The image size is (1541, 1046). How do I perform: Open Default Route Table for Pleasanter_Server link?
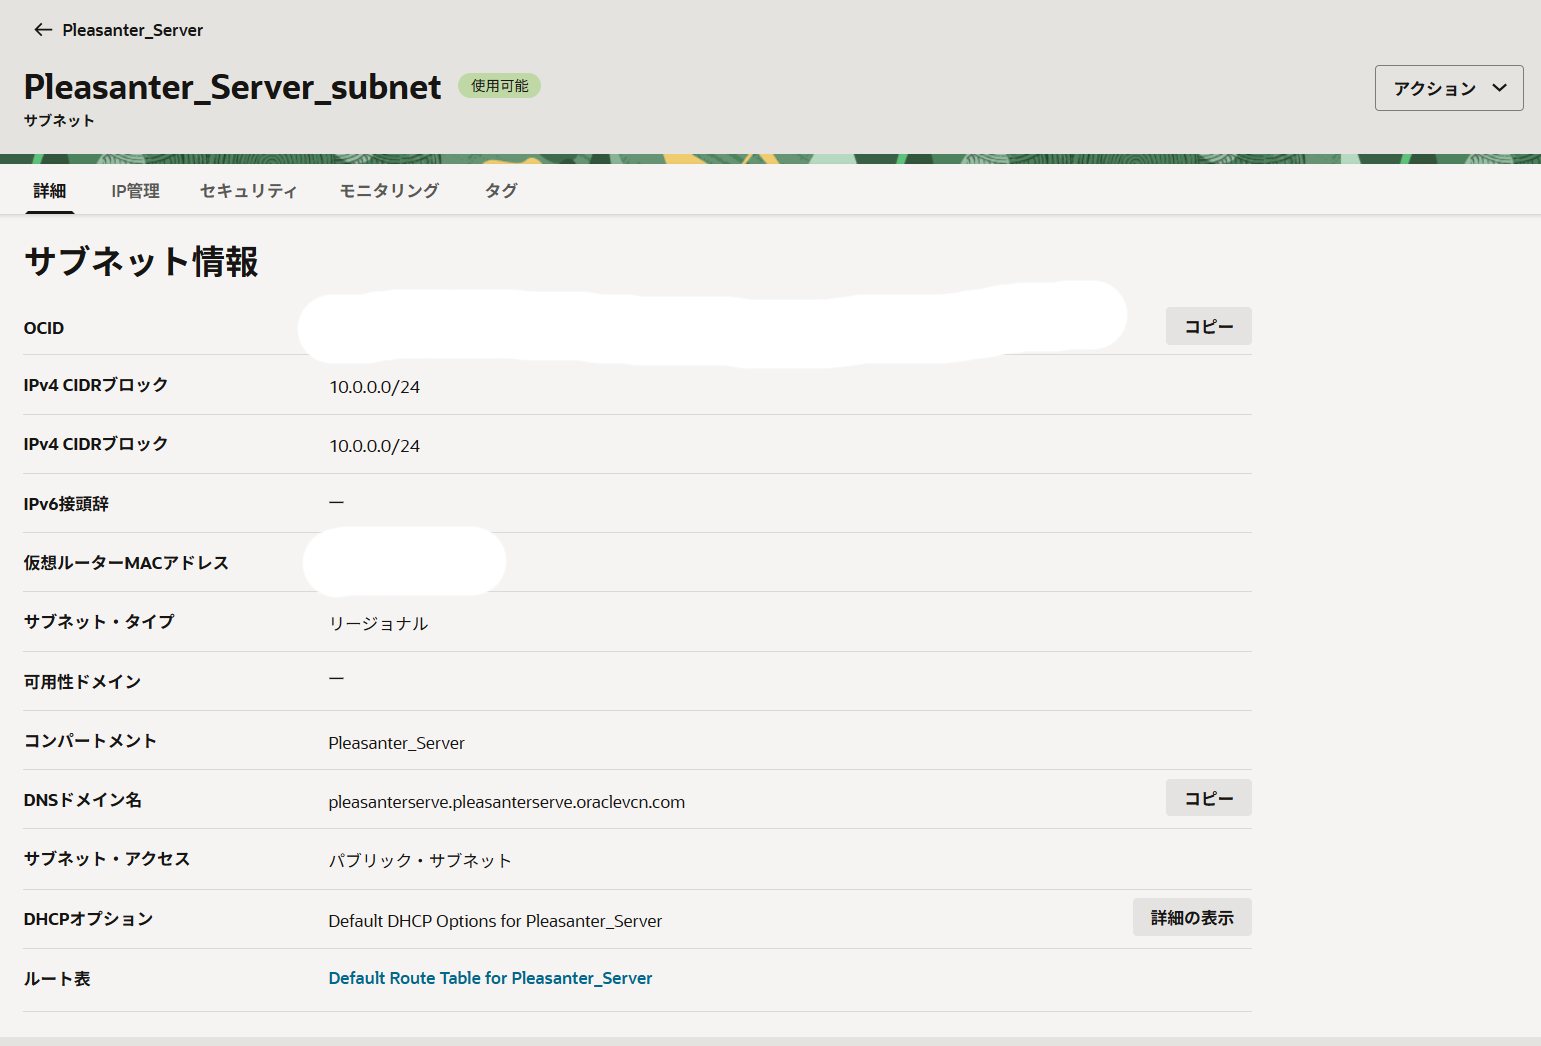[490, 978]
